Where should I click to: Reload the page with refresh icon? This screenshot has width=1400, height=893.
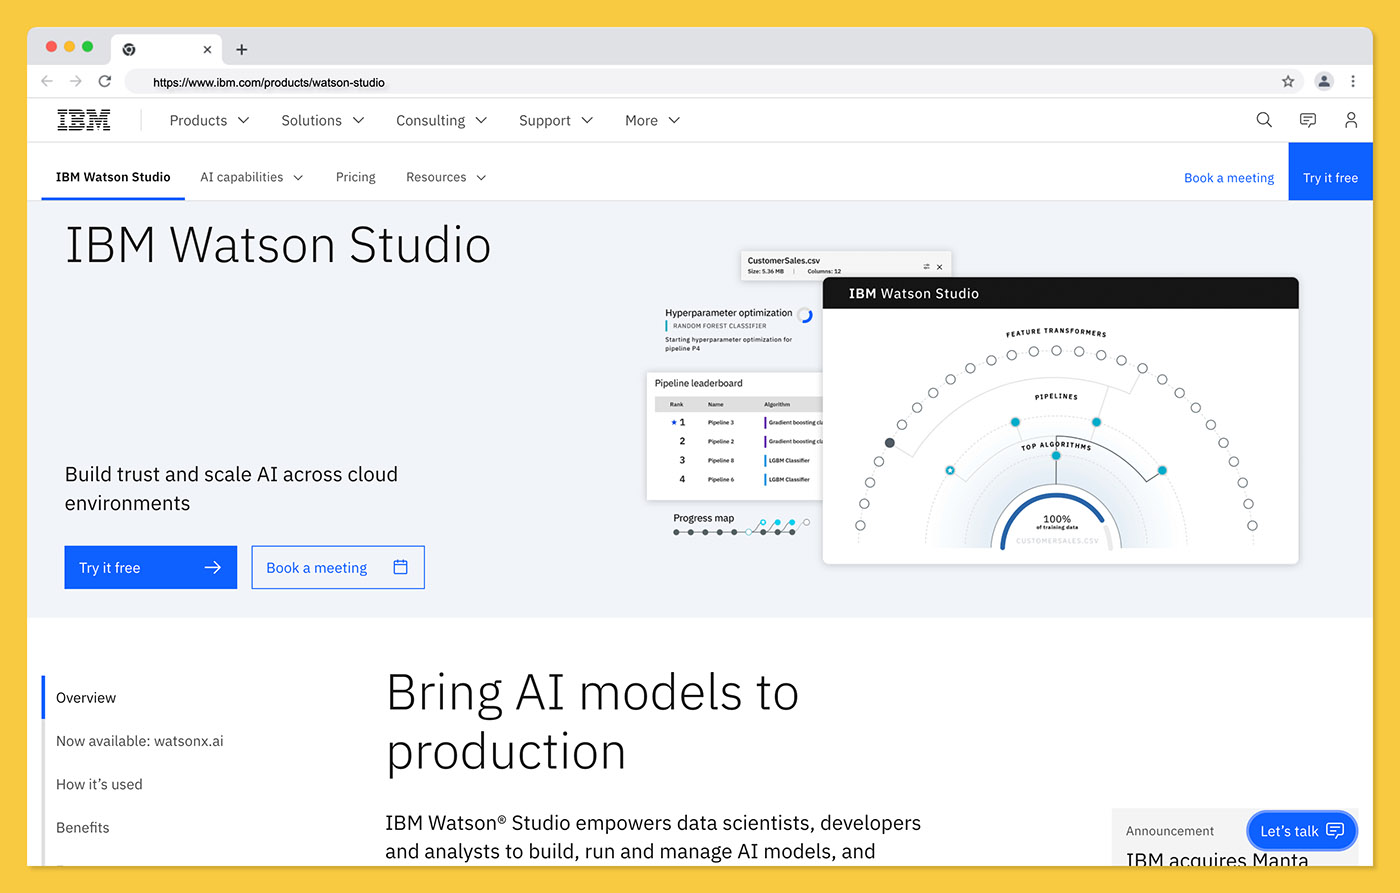tap(105, 81)
